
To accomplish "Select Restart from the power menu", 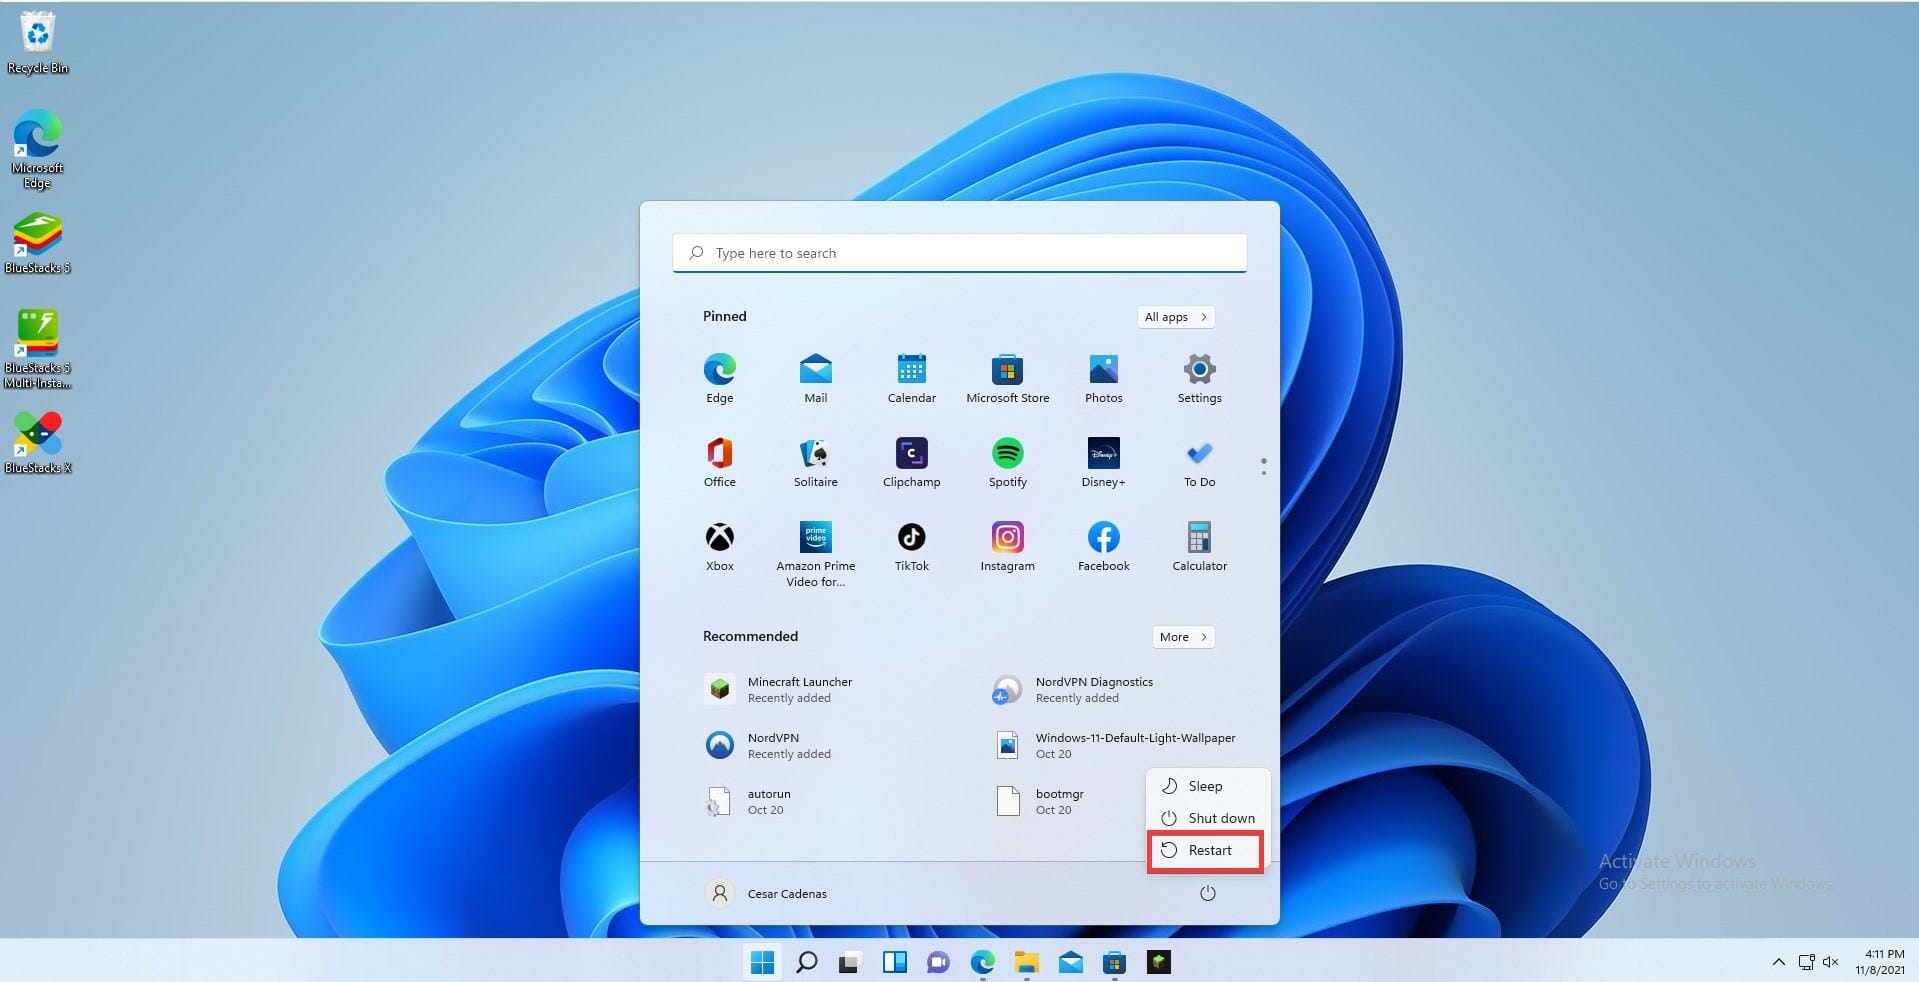I will coord(1206,851).
